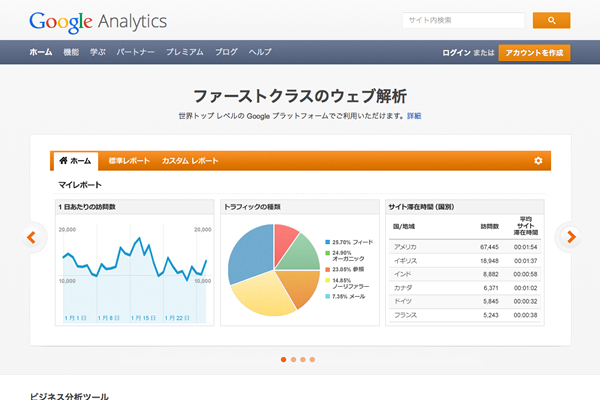The image size is (600, 400).
Task: Open the 機能 navigation item
Action: click(71, 52)
